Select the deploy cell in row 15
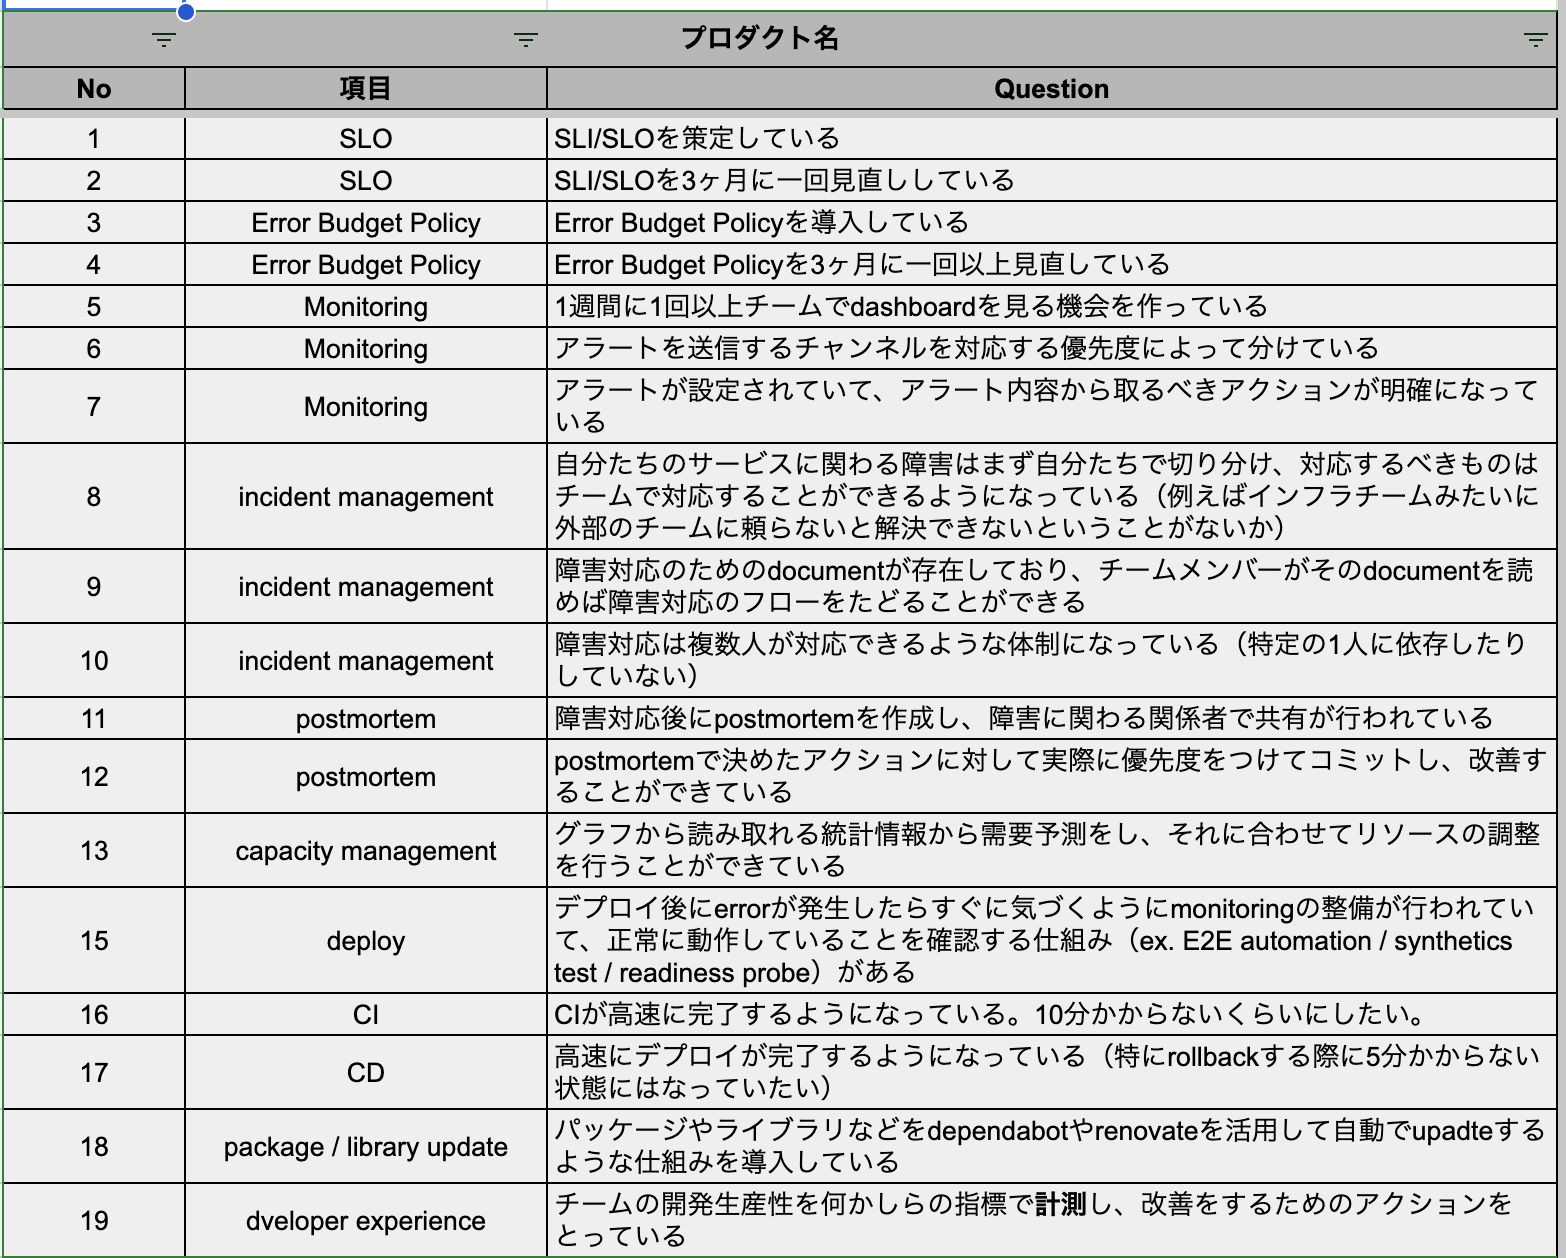 tap(366, 940)
